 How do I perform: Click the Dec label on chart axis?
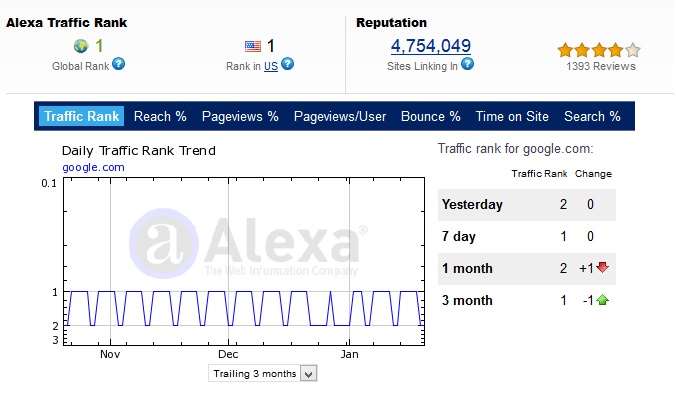[x=228, y=354]
